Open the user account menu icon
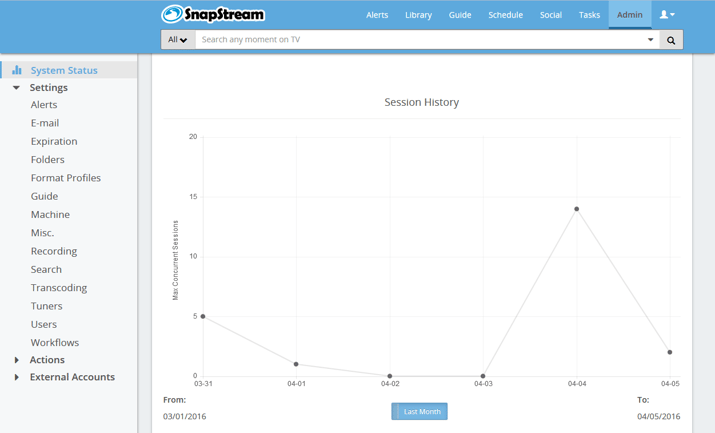 pos(667,15)
